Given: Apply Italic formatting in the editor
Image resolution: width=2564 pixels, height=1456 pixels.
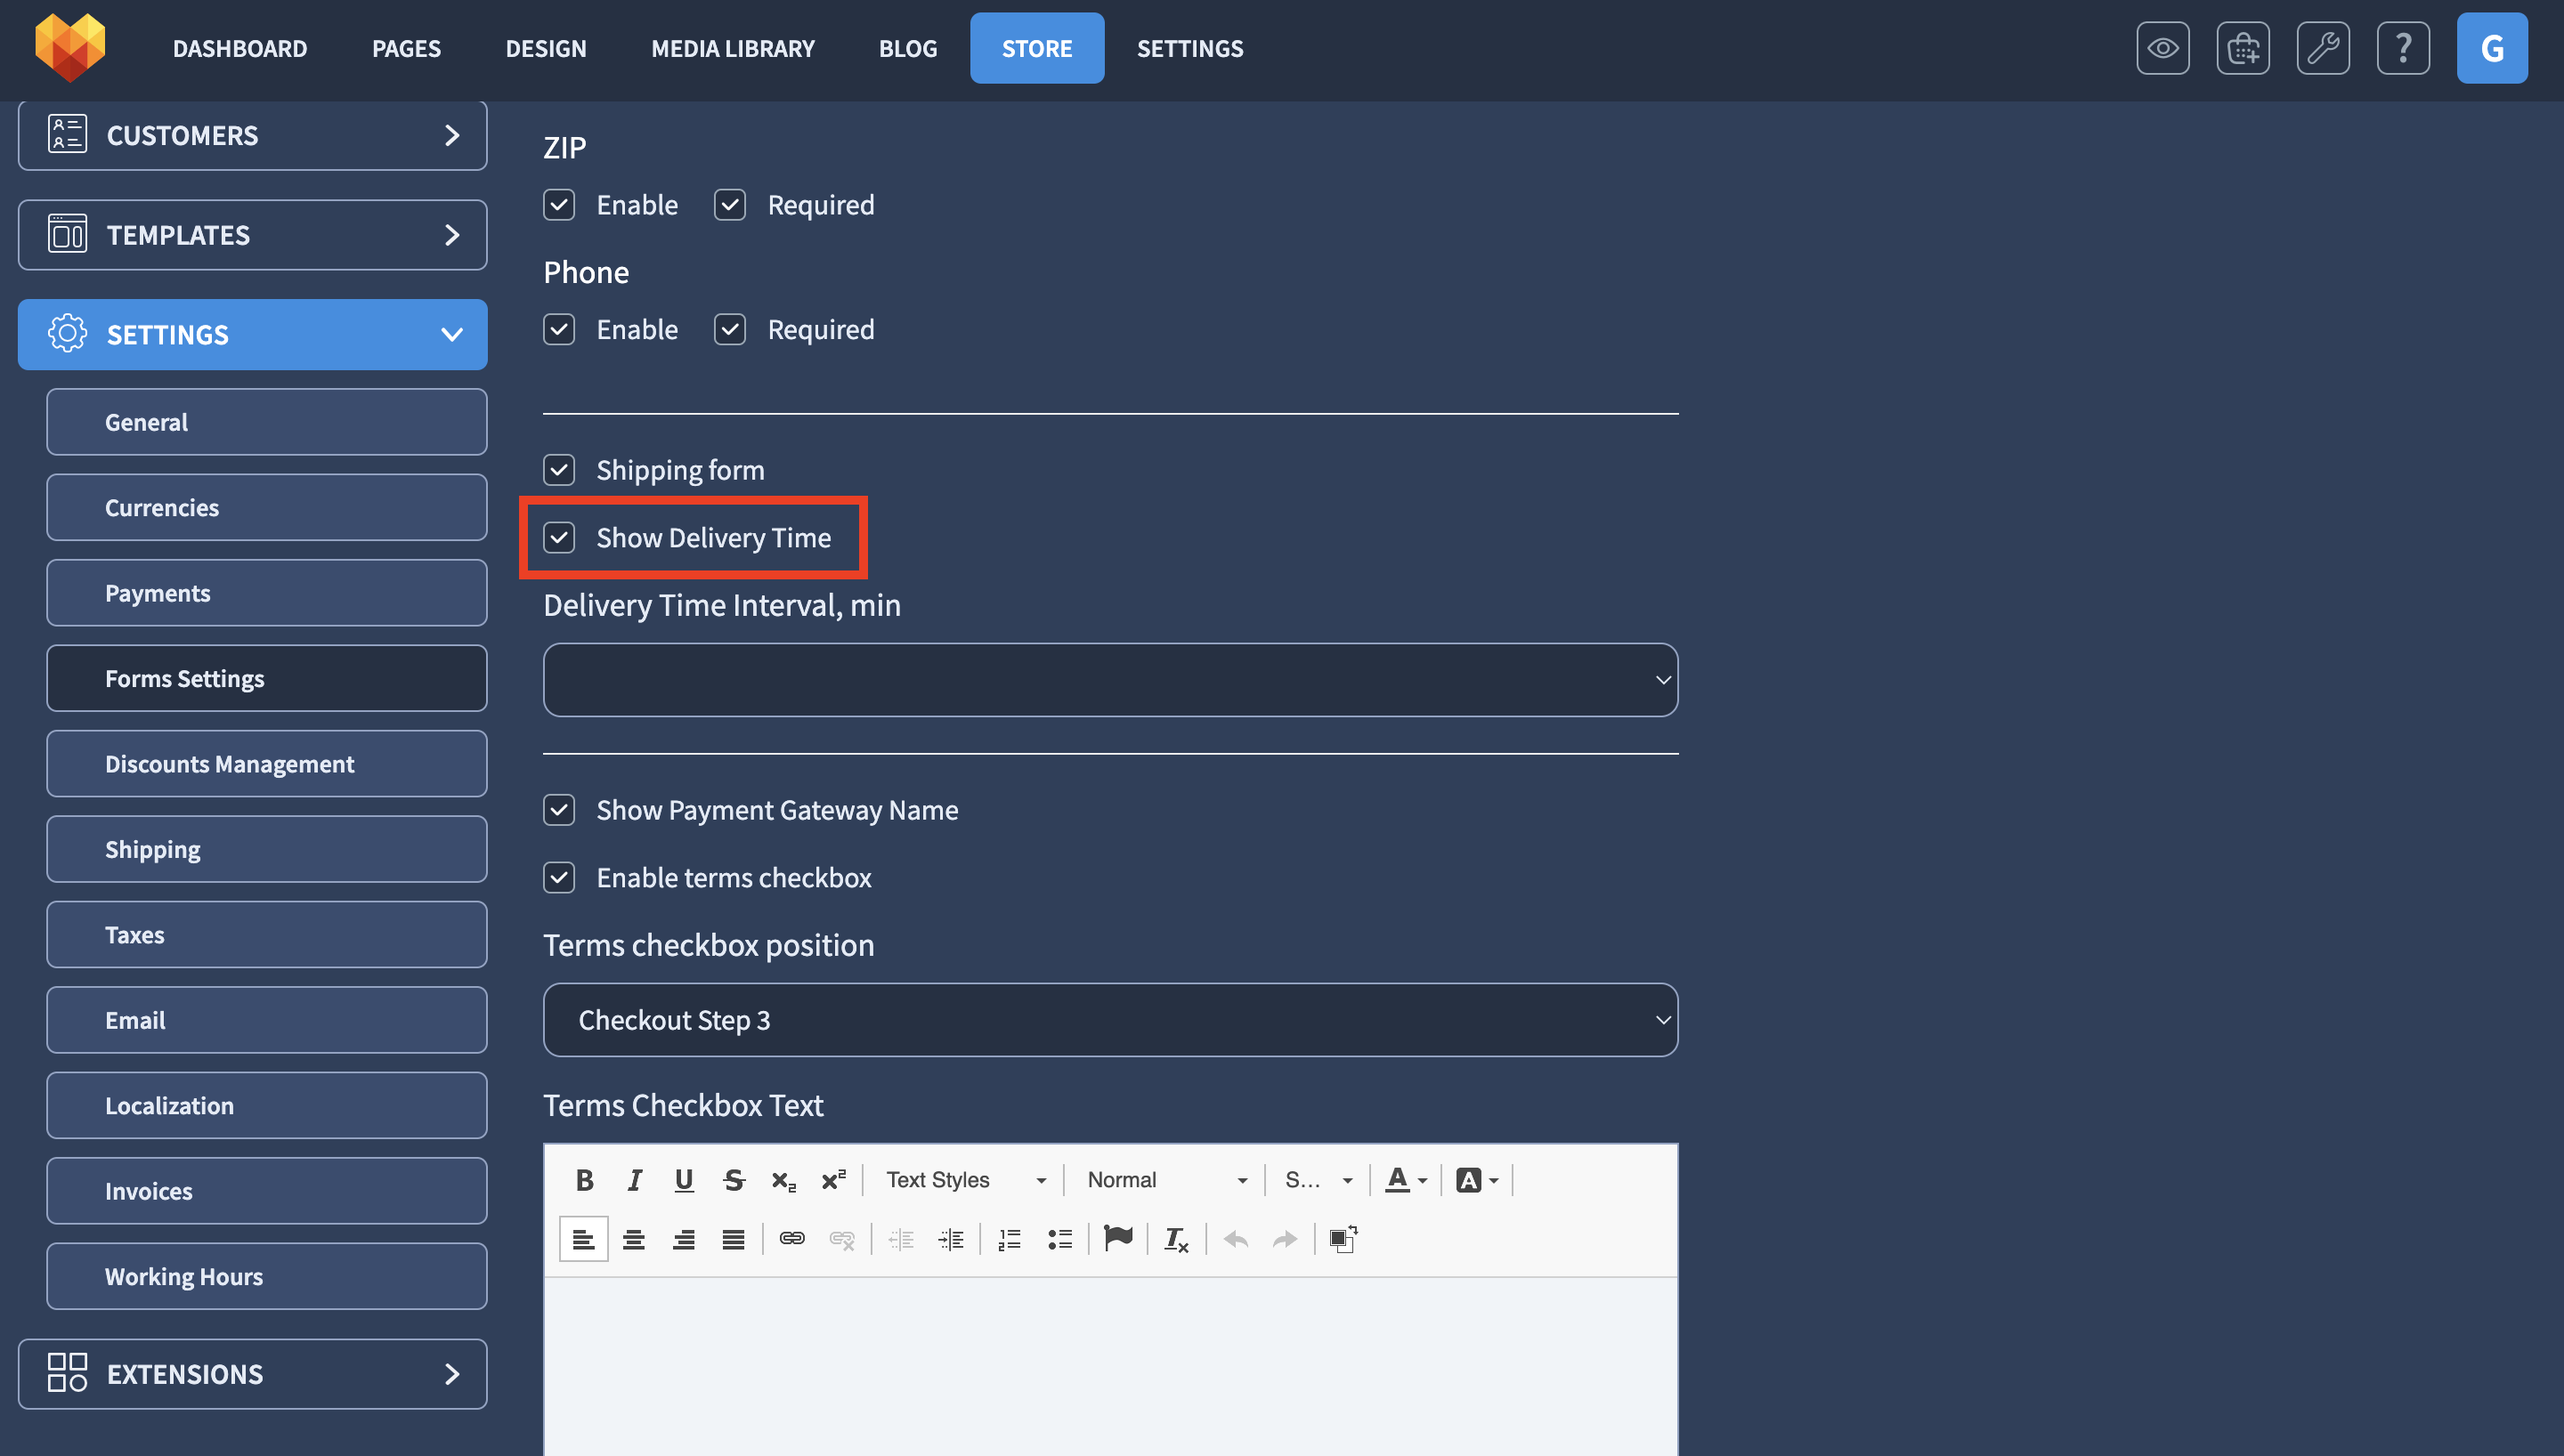Looking at the screenshot, I should point(634,1180).
